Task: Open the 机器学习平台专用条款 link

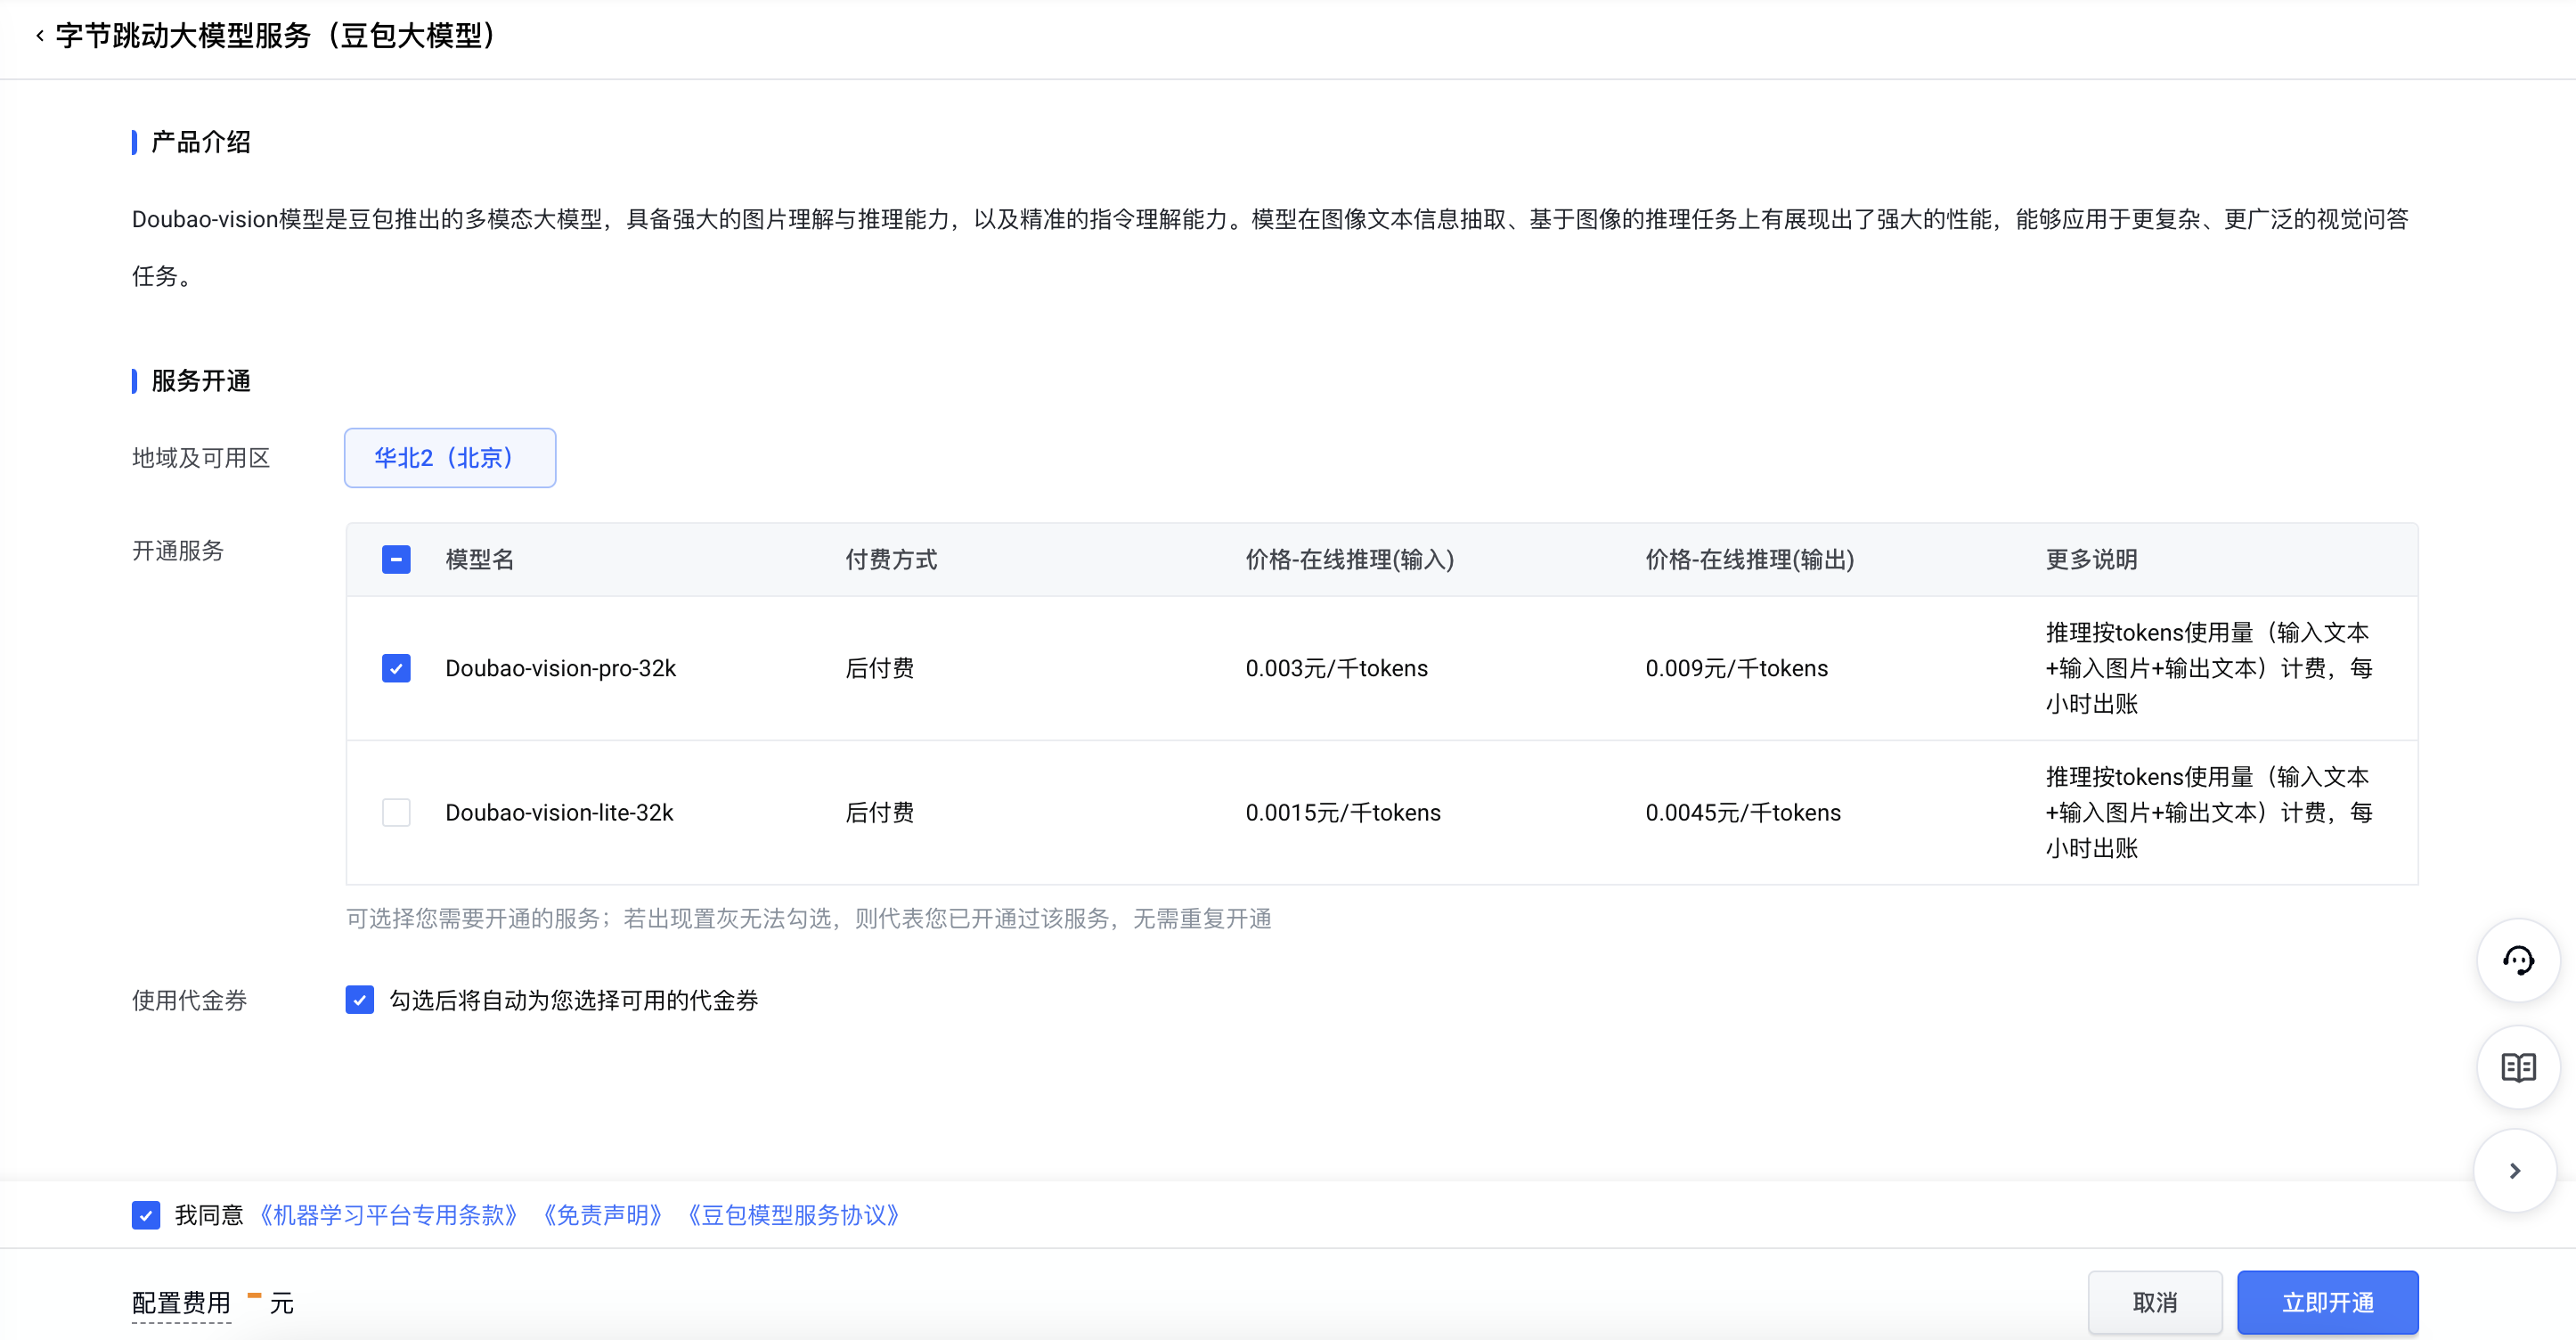Action: tap(388, 1215)
